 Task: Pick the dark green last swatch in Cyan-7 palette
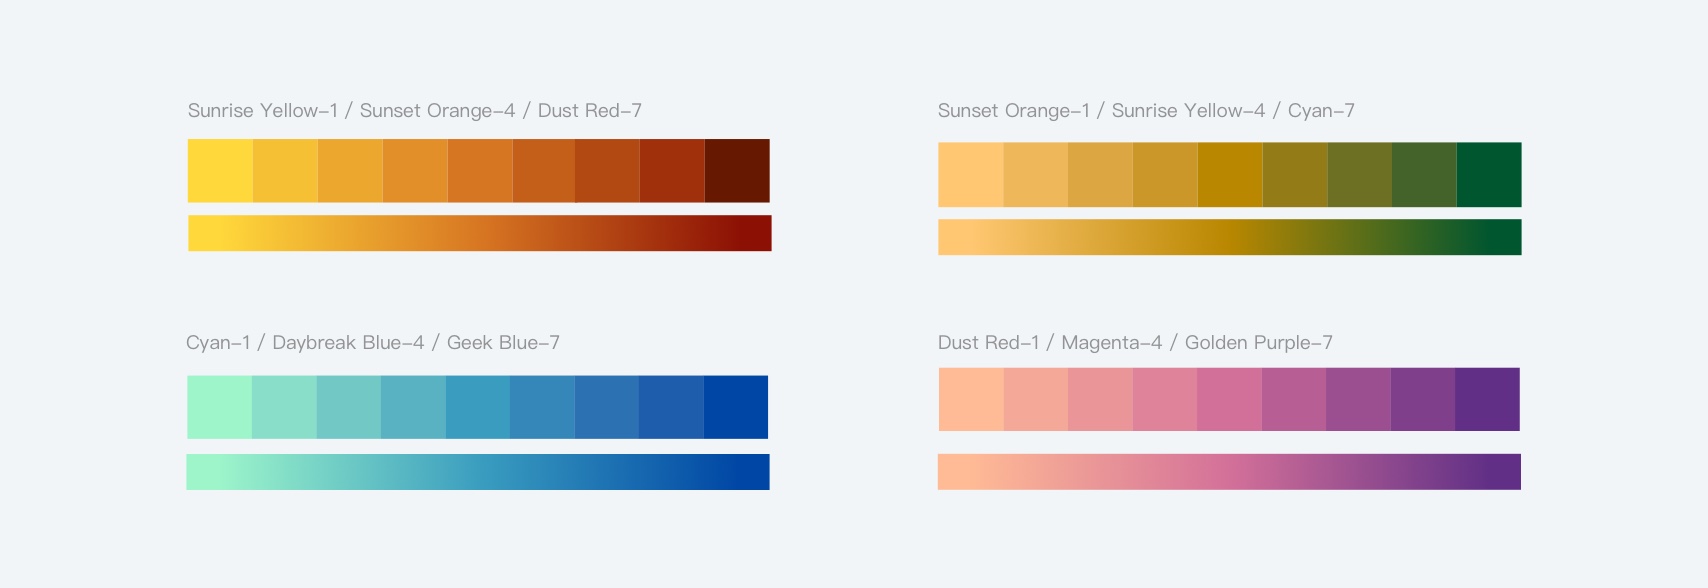[1489, 175]
